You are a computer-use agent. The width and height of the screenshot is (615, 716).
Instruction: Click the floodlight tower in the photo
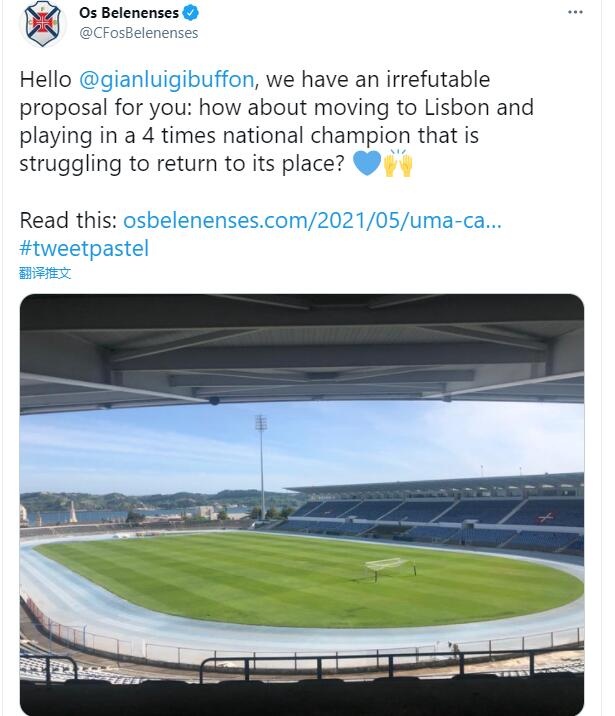point(261,460)
